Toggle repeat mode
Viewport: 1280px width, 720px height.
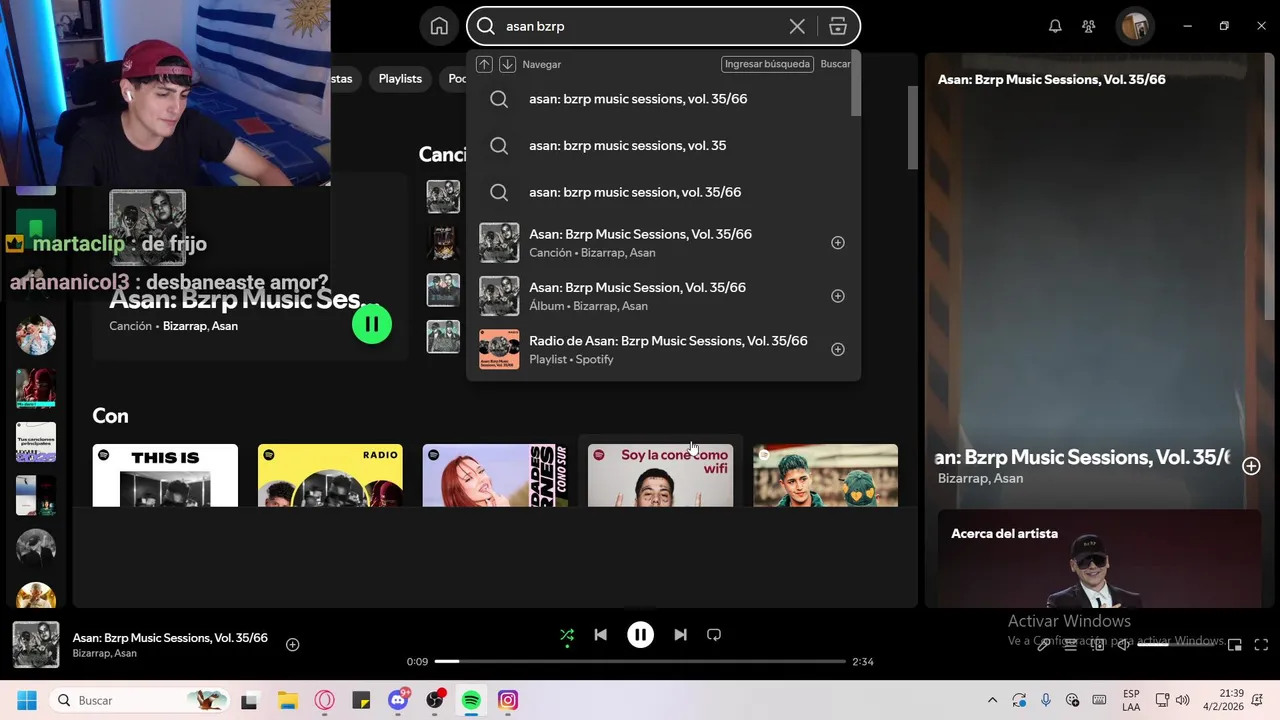714,635
